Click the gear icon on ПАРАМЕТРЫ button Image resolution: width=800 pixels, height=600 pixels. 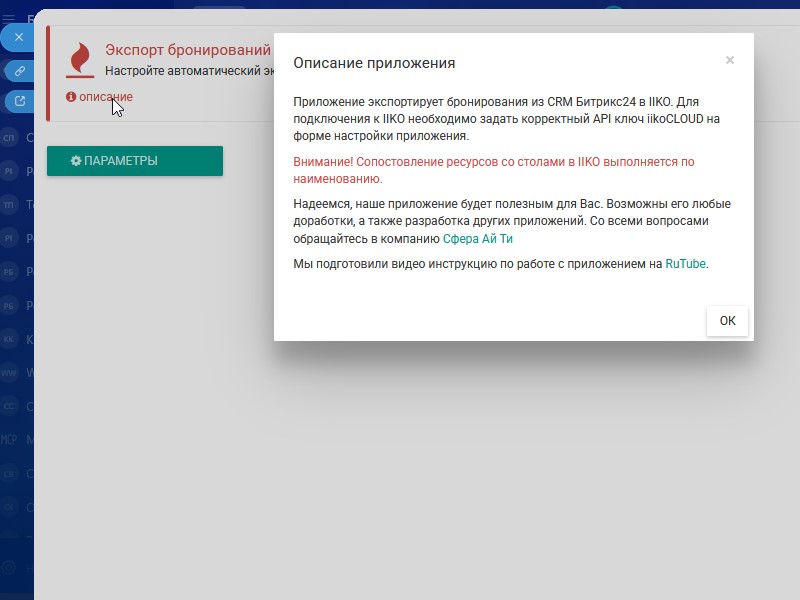pyautogui.click(x=76, y=161)
